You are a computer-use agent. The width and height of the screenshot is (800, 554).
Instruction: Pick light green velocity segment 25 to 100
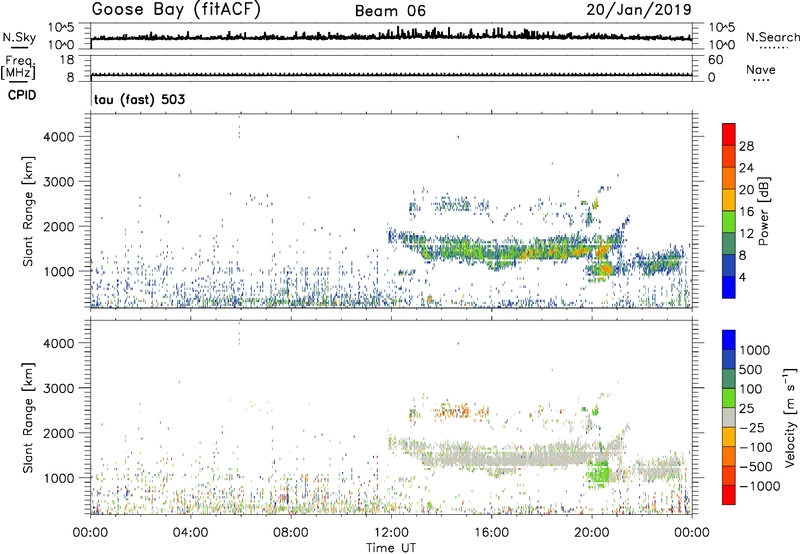pos(729,398)
